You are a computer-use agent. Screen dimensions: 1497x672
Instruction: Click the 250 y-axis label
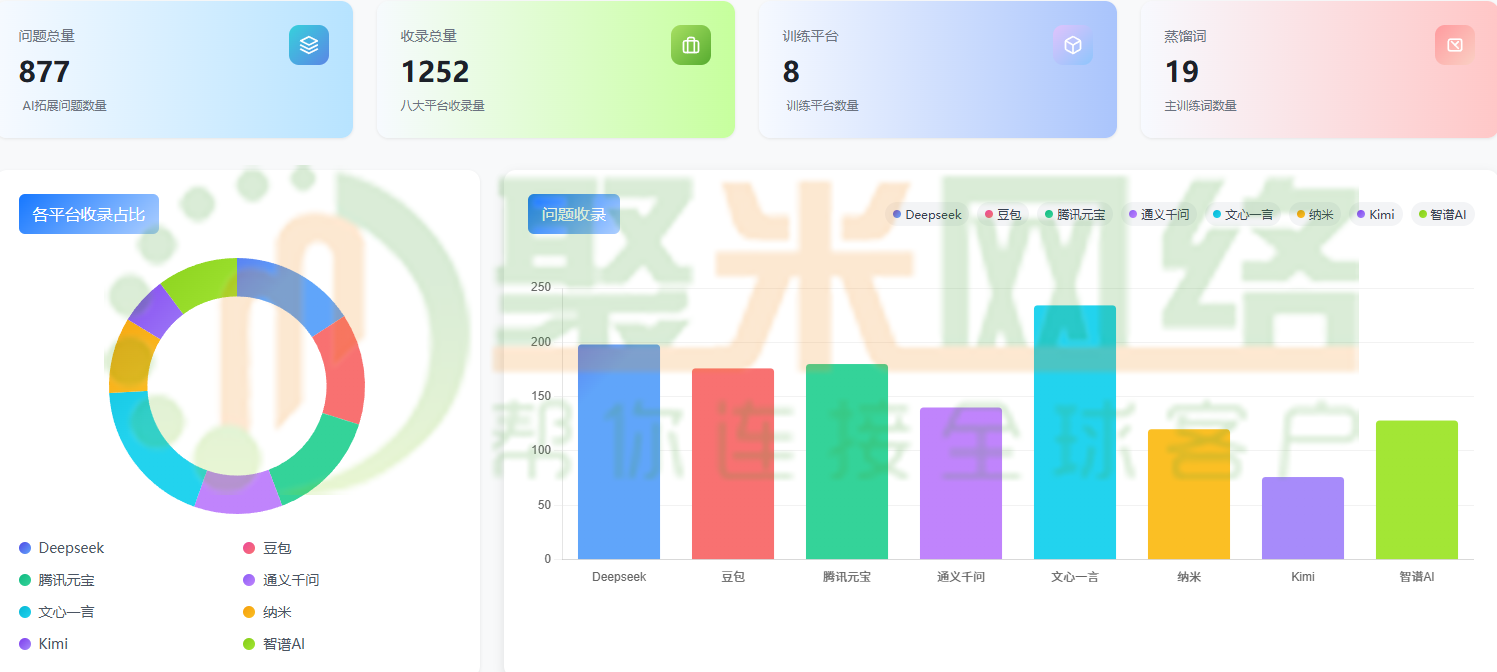tap(541, 288)
